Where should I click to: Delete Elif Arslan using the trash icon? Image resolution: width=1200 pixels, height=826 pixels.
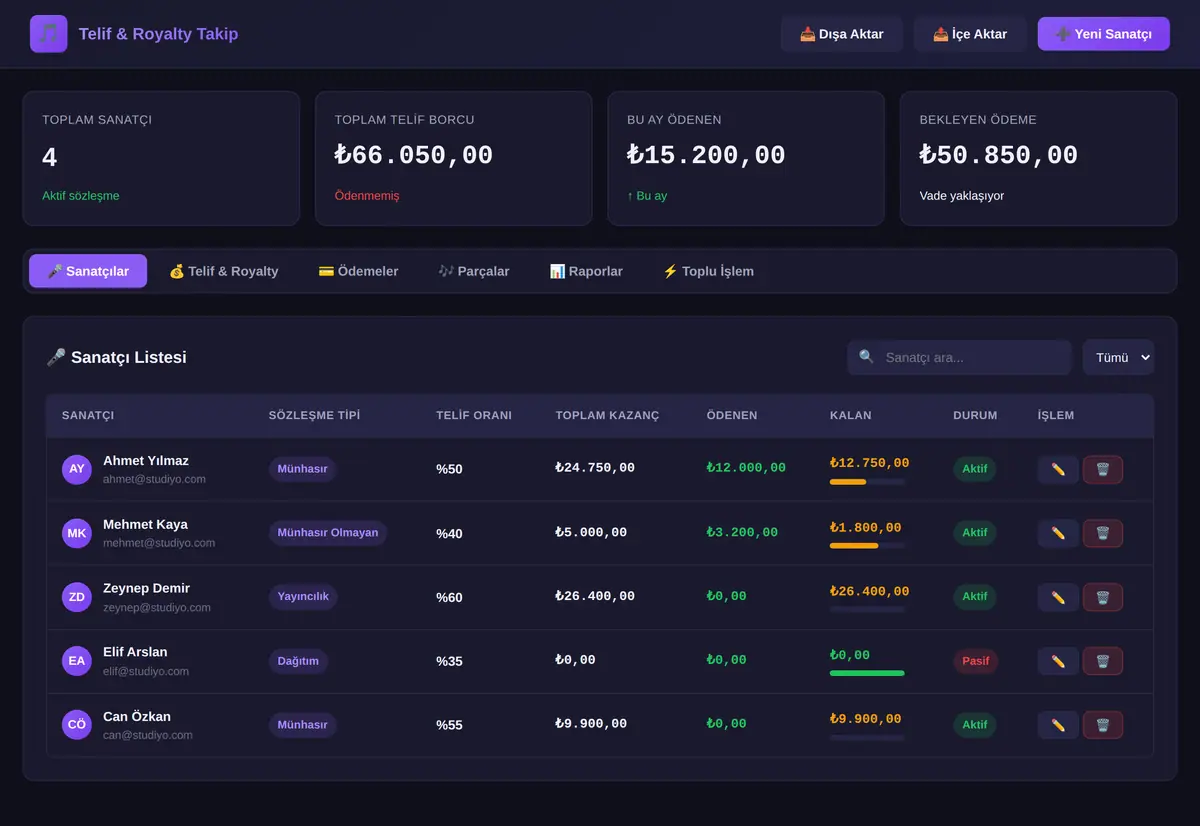point(1103,661)
